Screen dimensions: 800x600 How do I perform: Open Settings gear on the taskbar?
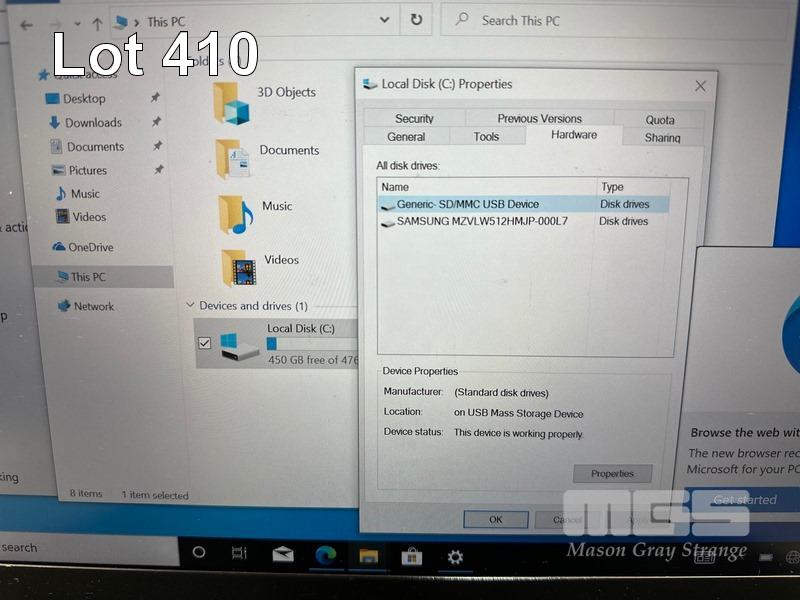(455, 557)
